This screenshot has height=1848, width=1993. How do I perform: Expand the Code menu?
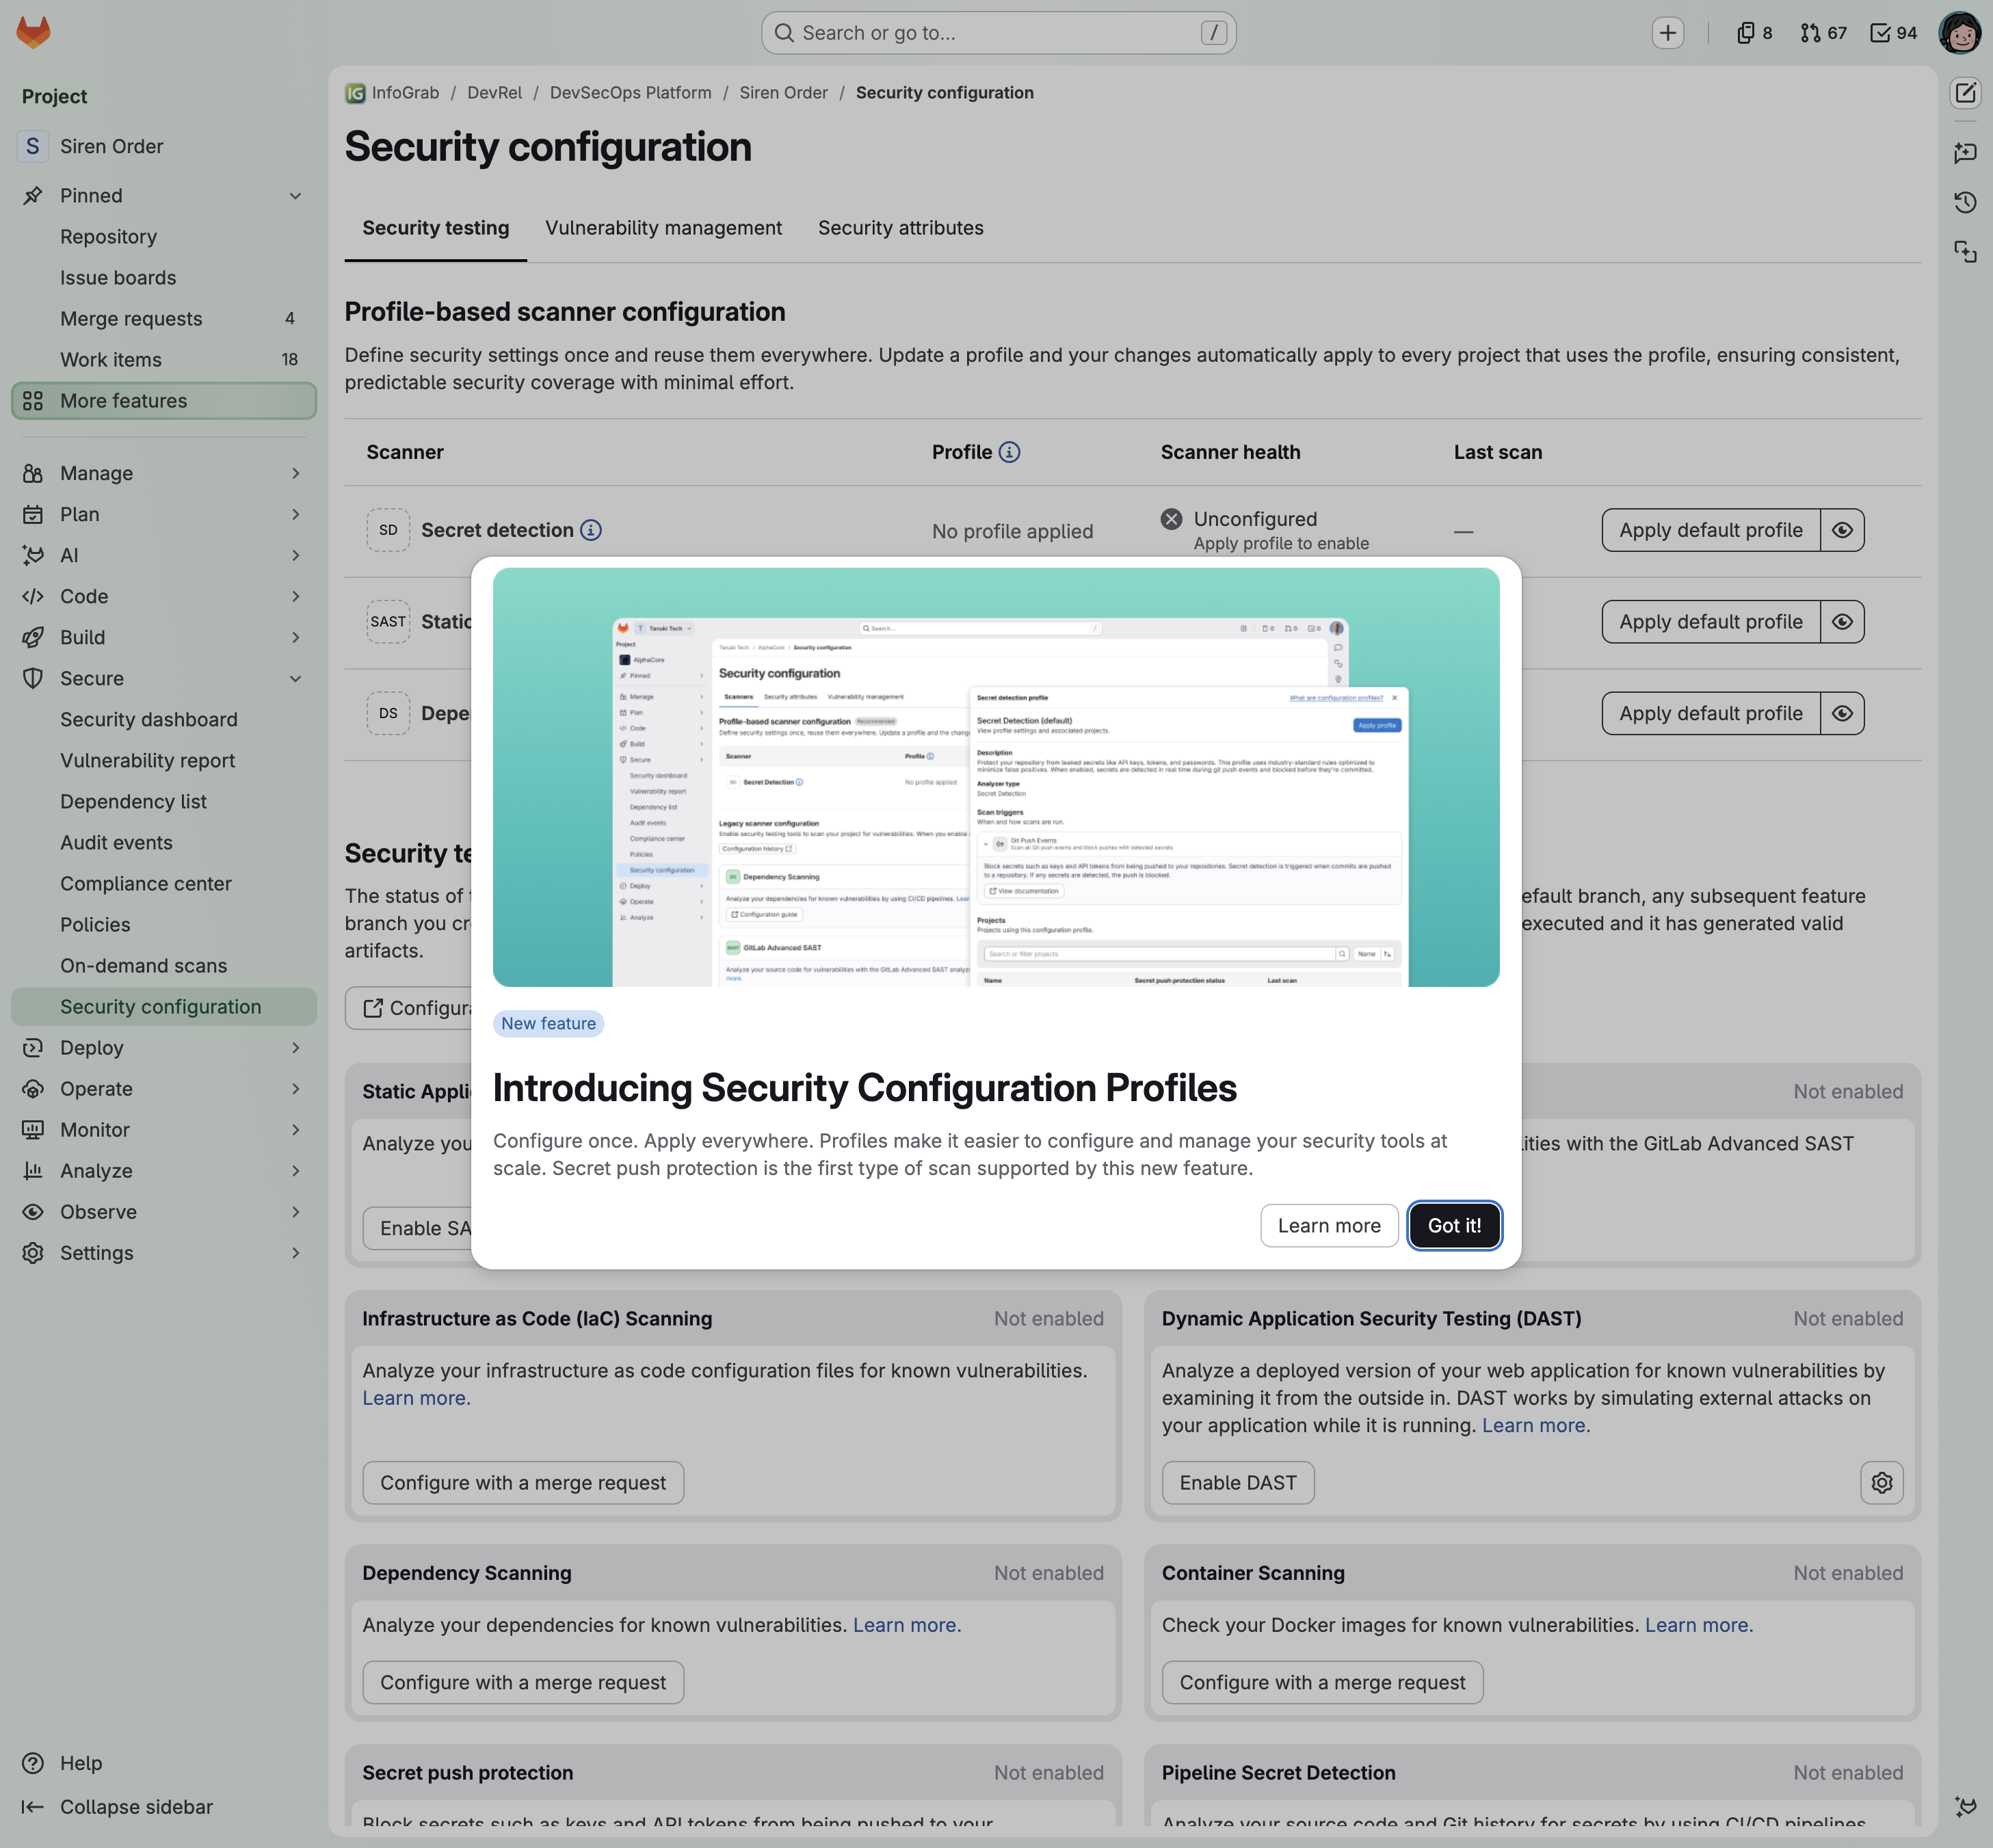click(x=164, y=596)
